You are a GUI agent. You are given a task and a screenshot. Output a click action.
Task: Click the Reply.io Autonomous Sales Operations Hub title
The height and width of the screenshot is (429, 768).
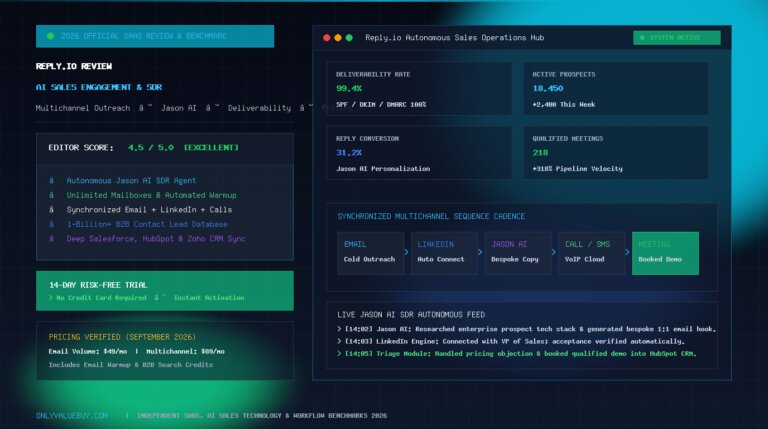pos(455,38)
